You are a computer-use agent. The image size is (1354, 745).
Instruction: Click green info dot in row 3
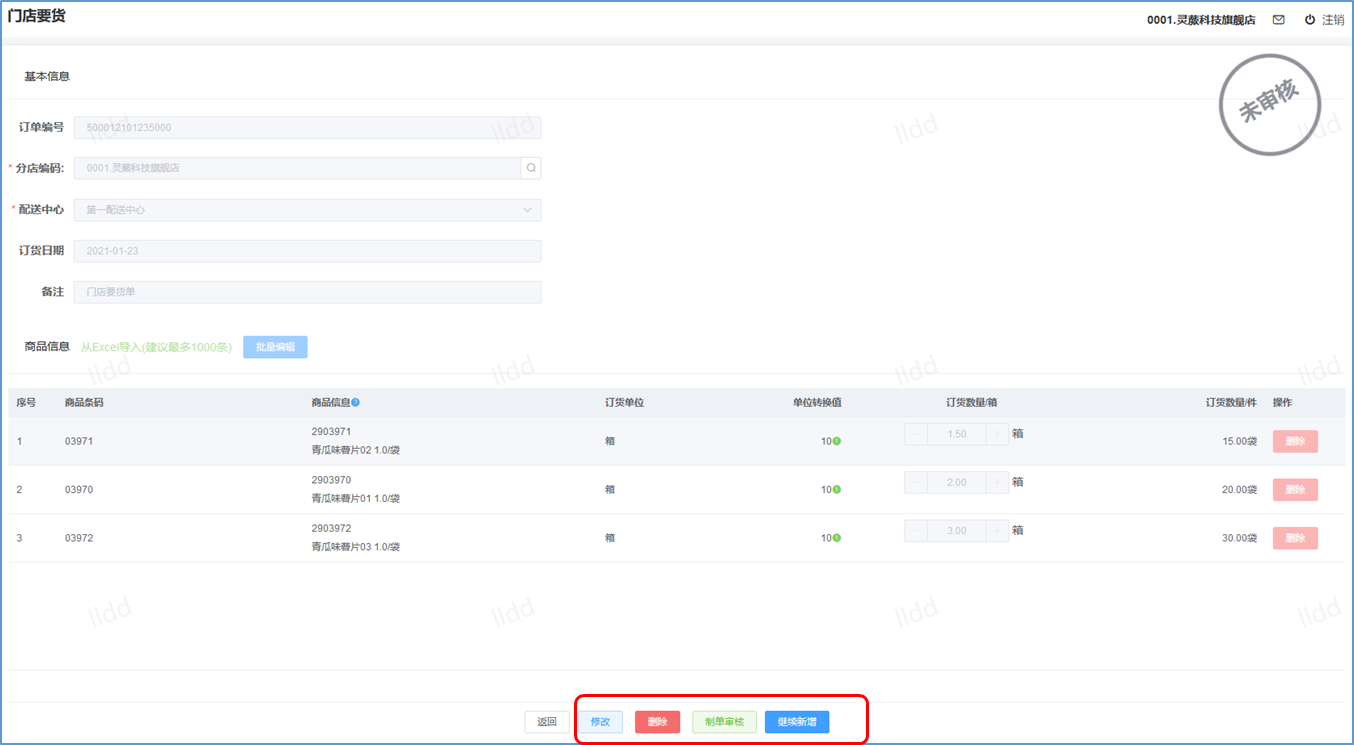tap(836, 538)
